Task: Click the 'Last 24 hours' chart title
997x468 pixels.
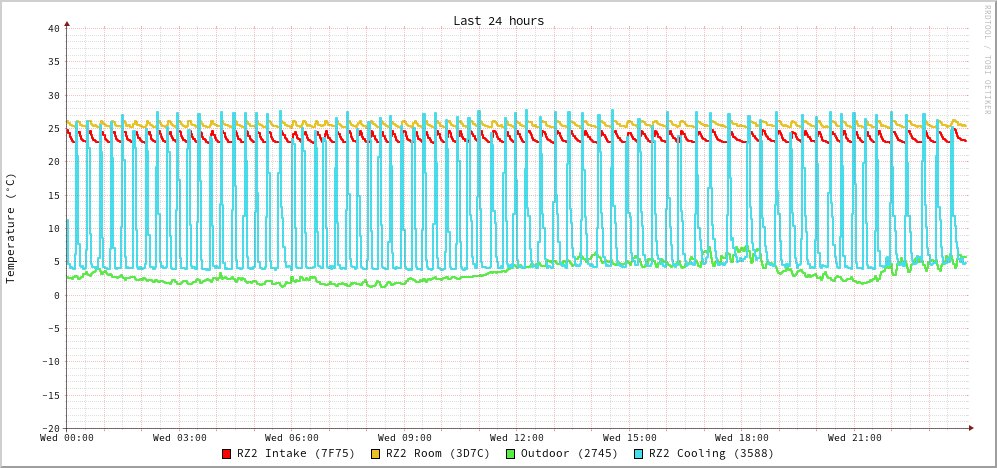Action: tap(498, 21)
